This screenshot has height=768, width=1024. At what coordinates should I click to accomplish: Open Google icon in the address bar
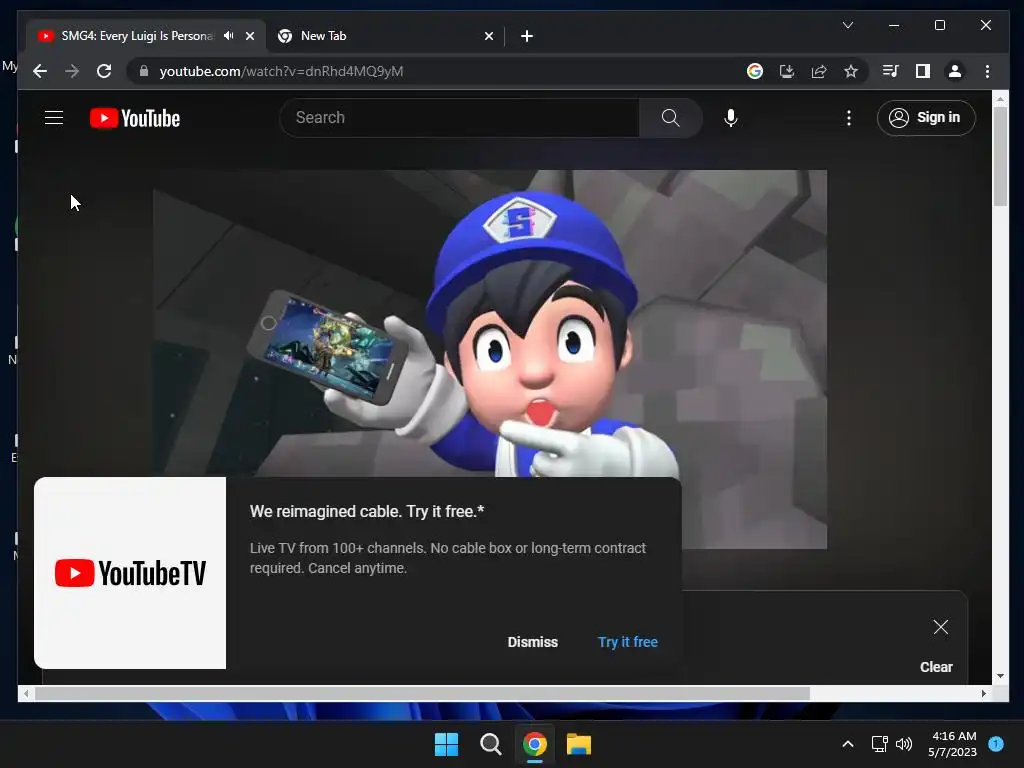click(x=755, y=71)
